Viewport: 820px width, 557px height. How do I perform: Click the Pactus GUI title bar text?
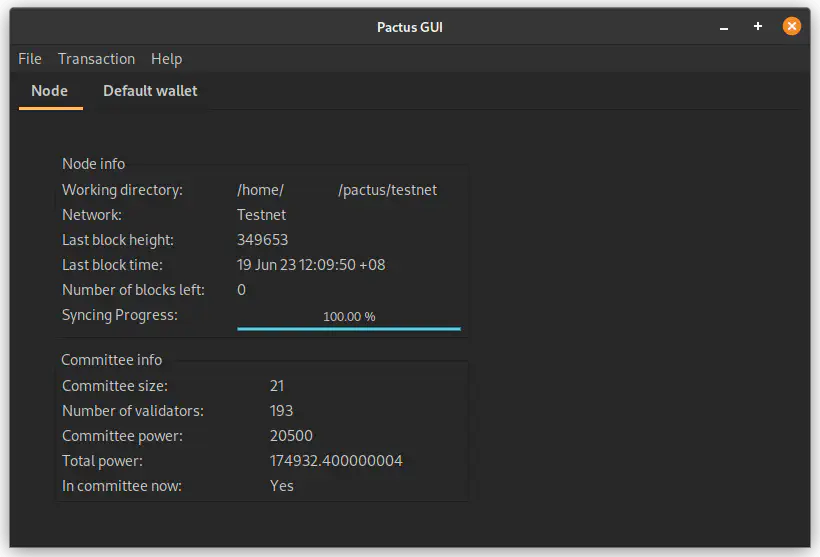pos(410,27)
